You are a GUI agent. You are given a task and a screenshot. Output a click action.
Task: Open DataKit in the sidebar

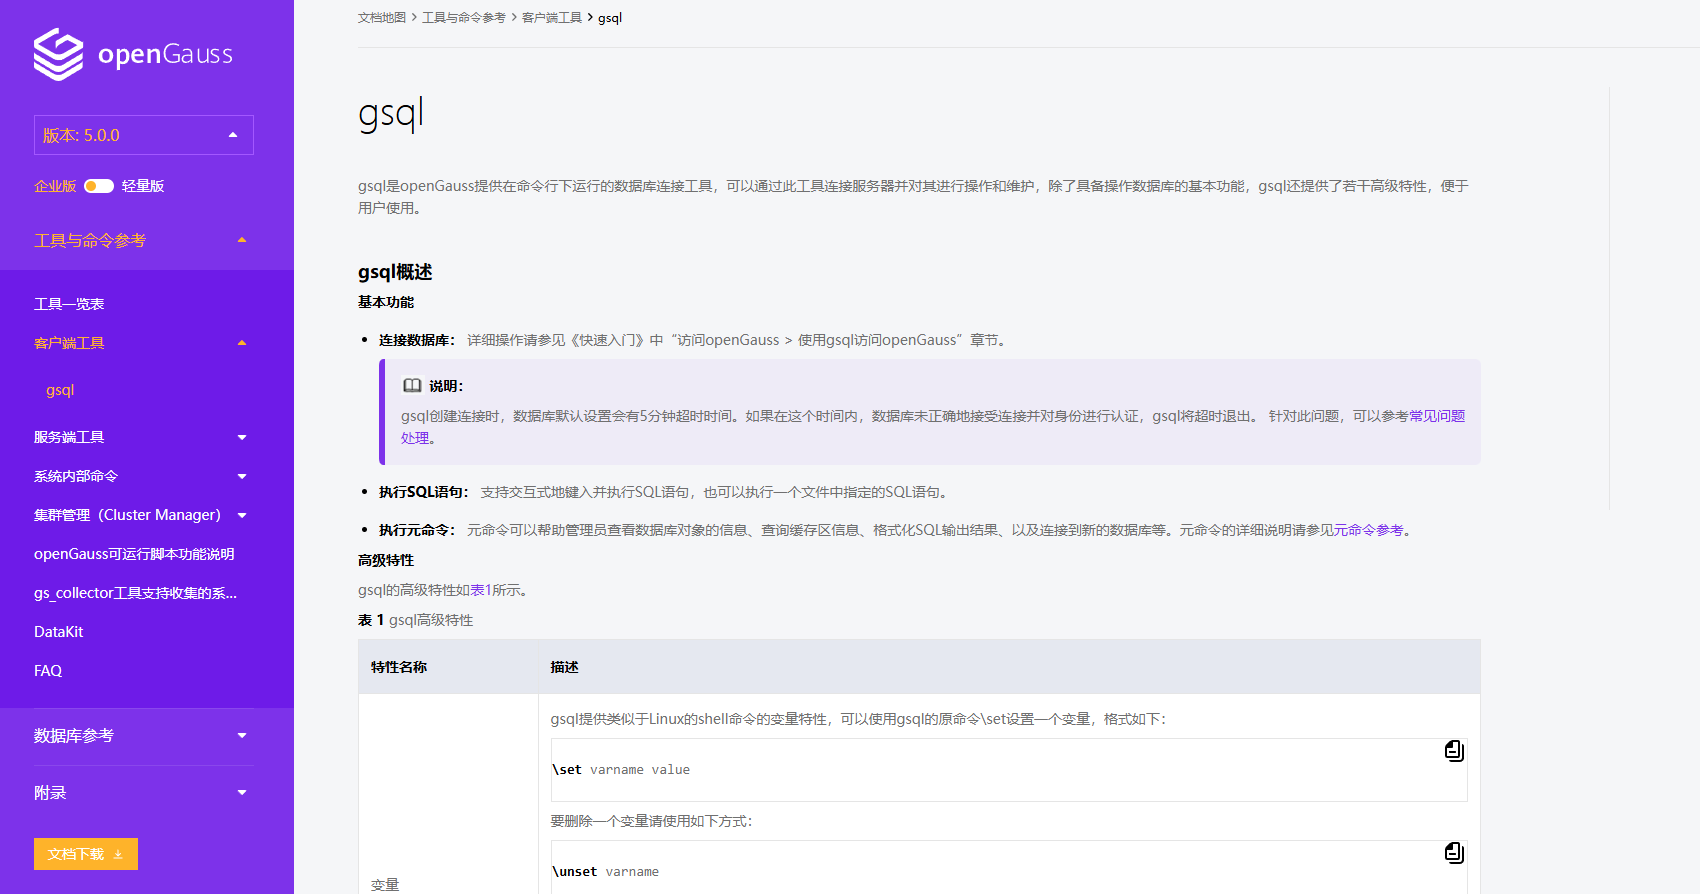58,632
